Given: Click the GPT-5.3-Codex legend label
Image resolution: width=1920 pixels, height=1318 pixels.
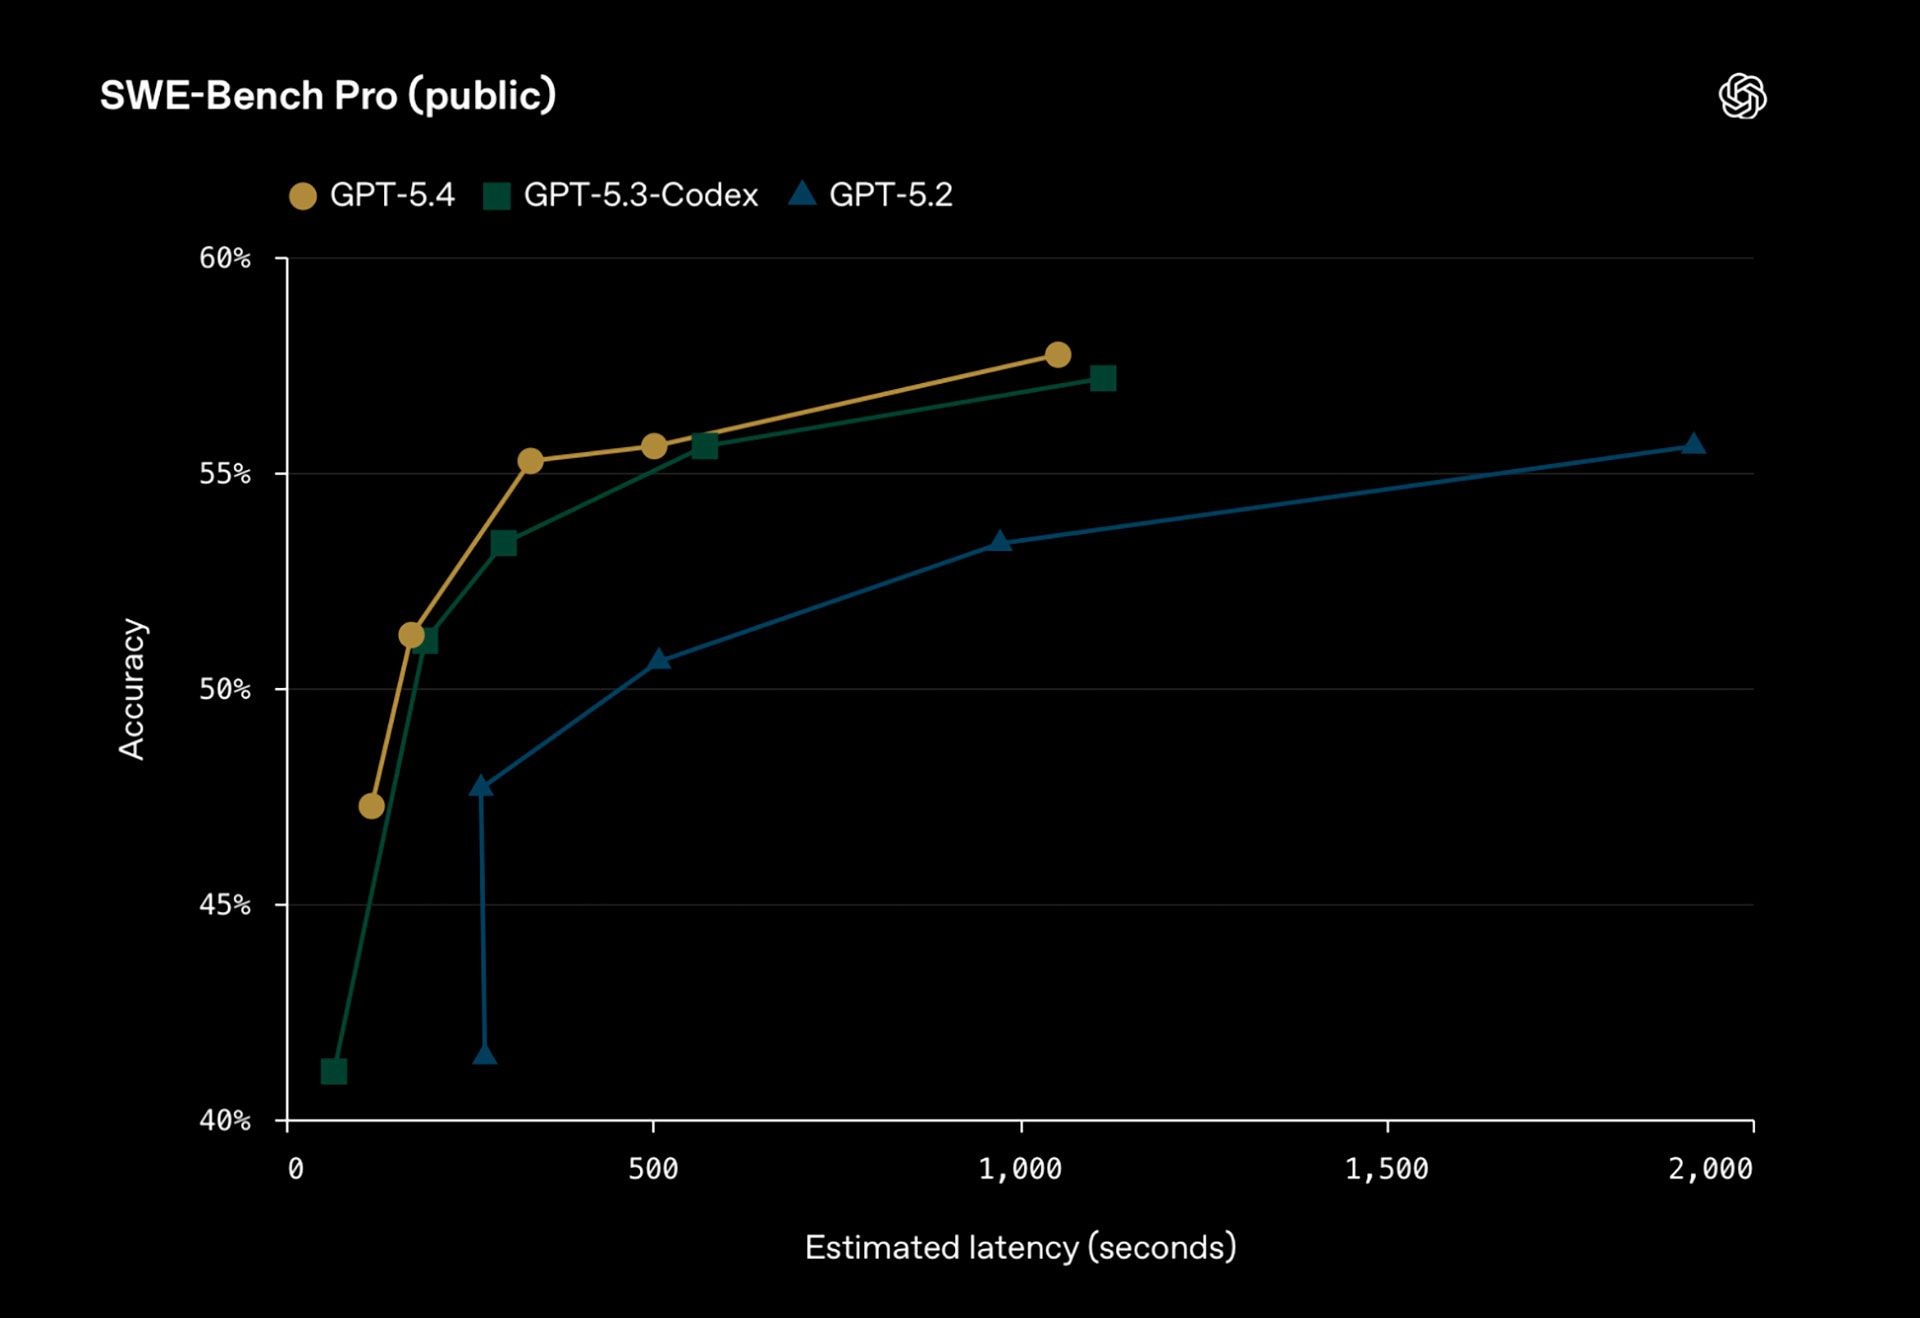Looking at the screenshot, I should point(640,195).
